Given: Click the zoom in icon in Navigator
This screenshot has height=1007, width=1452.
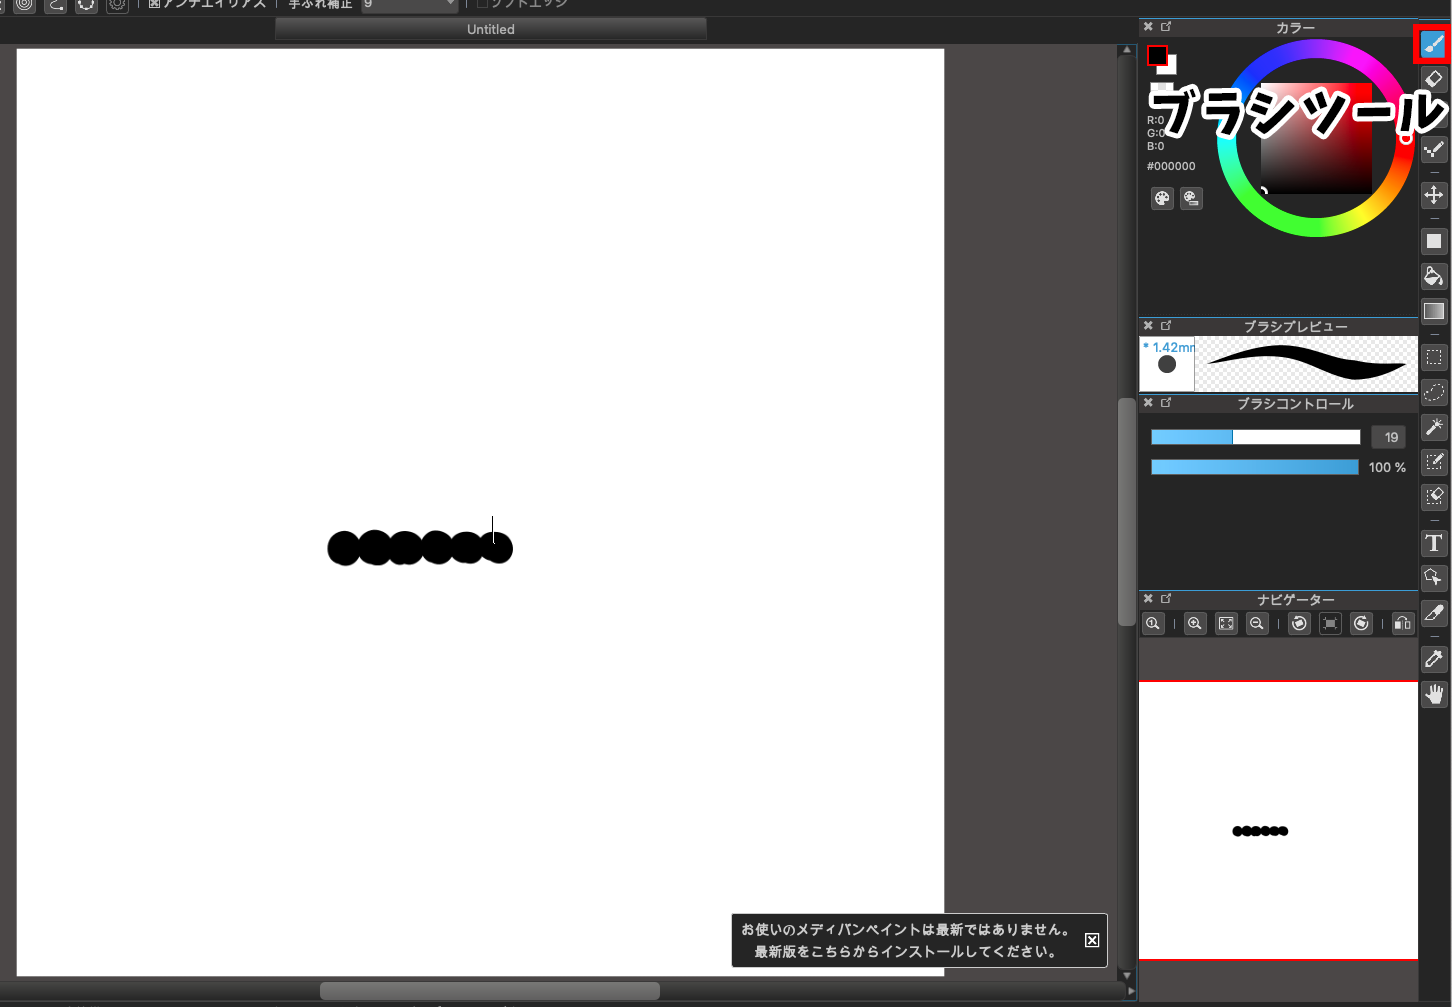Looking at the screenshot, I should pyautogui.click(x=1195, y=624).
